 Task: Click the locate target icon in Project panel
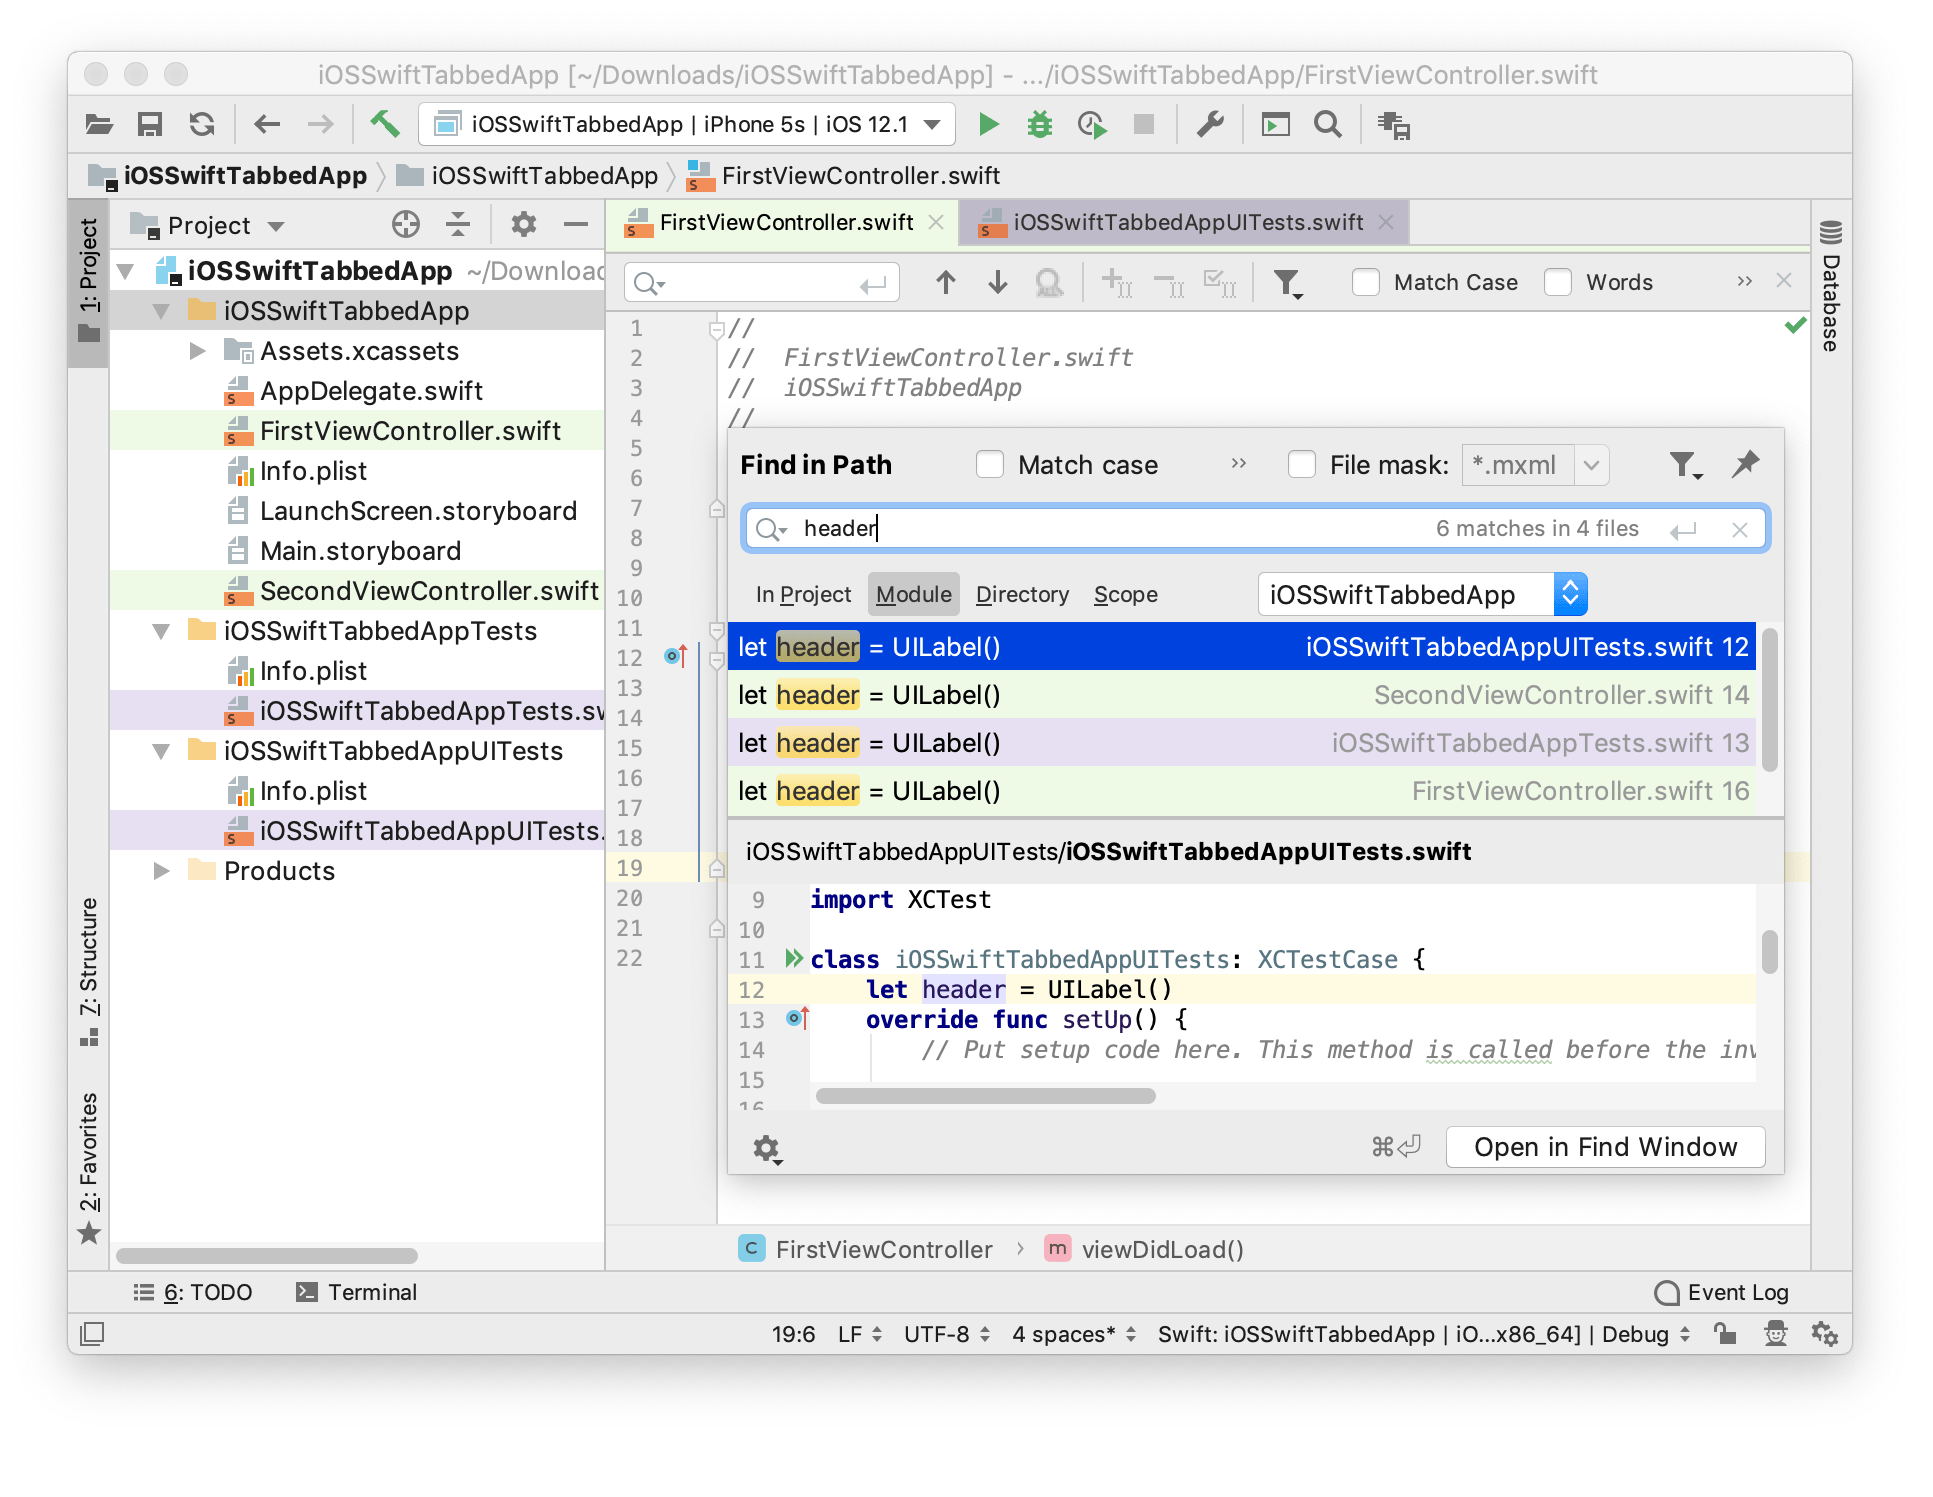pyautogui.click(x=406, y=224)
